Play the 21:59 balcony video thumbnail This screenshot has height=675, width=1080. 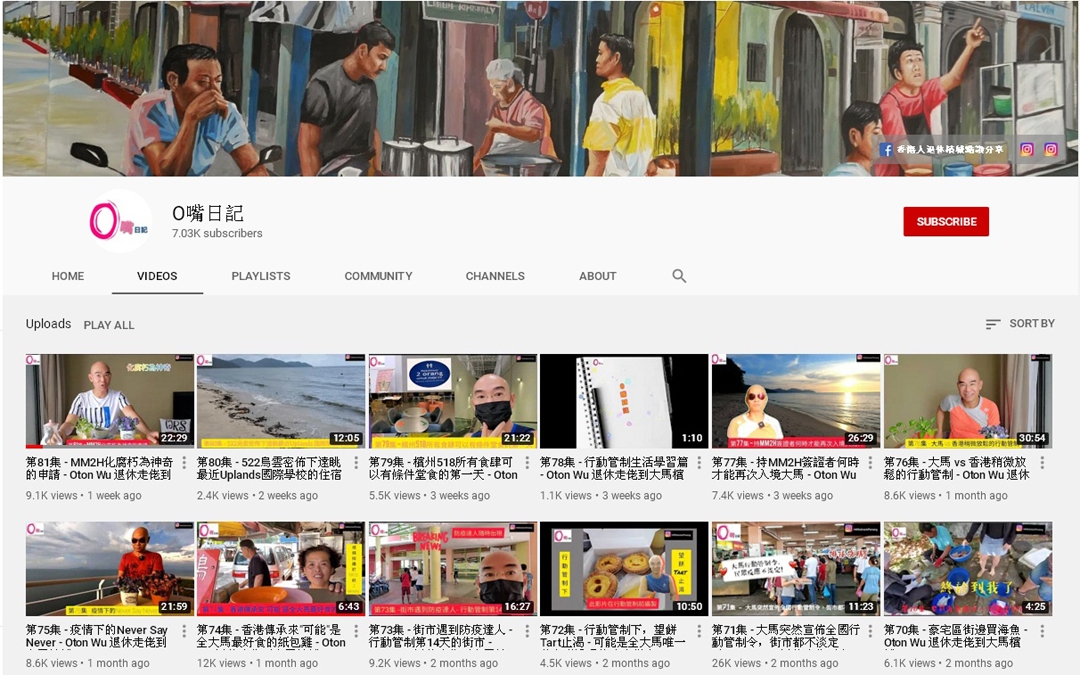(x=110, y=569)
